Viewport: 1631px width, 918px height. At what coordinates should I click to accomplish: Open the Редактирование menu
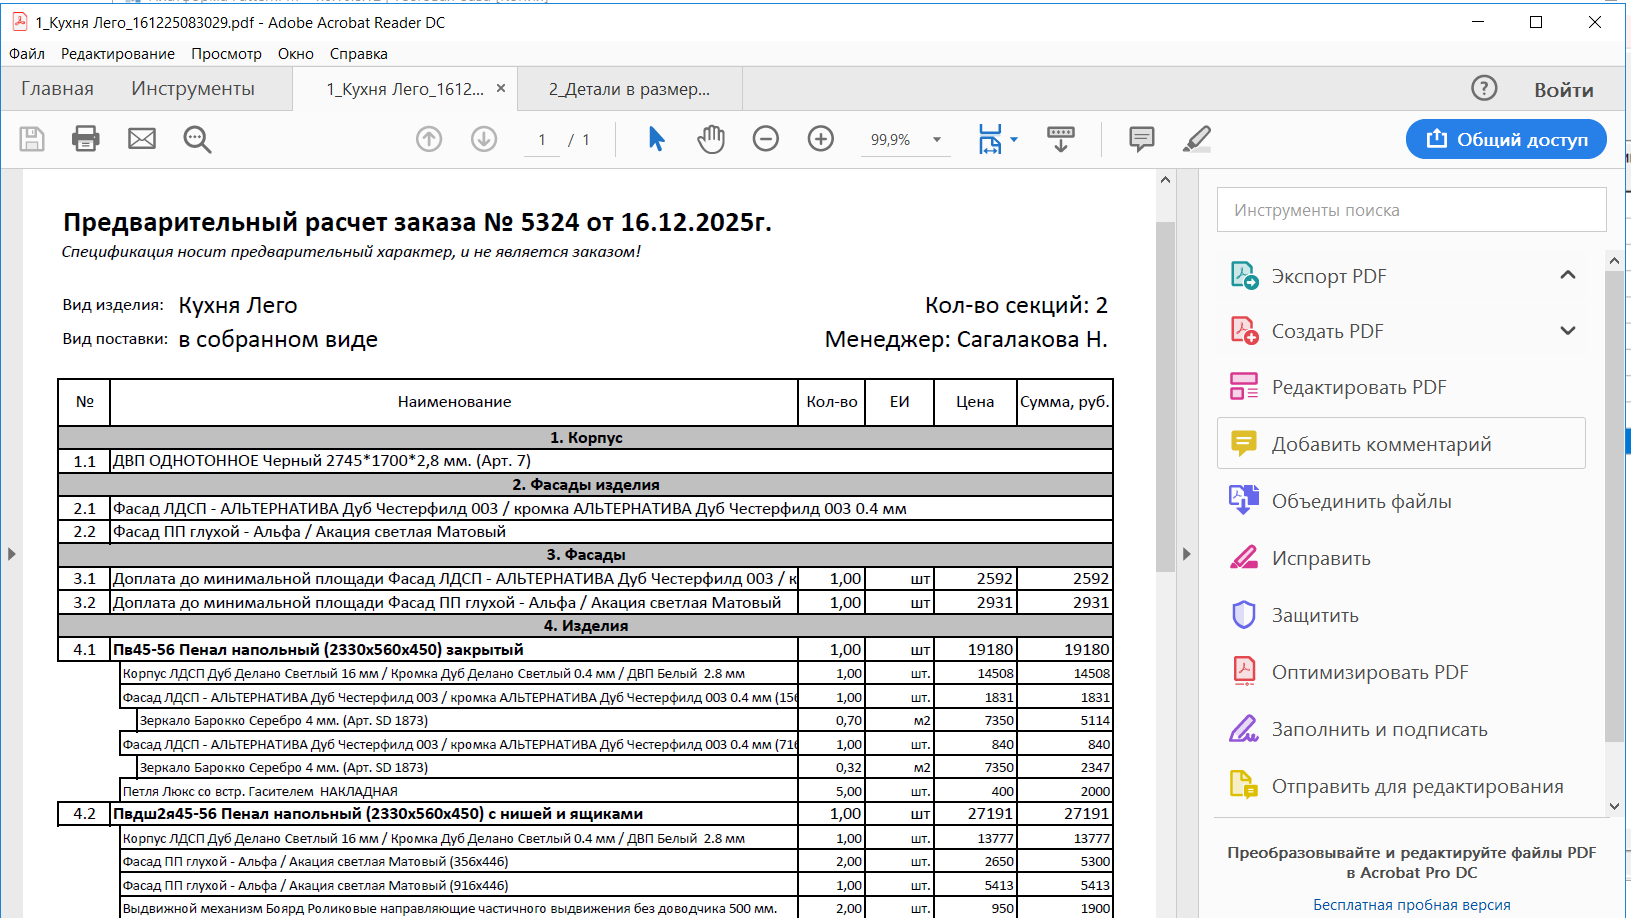(117, 54)
